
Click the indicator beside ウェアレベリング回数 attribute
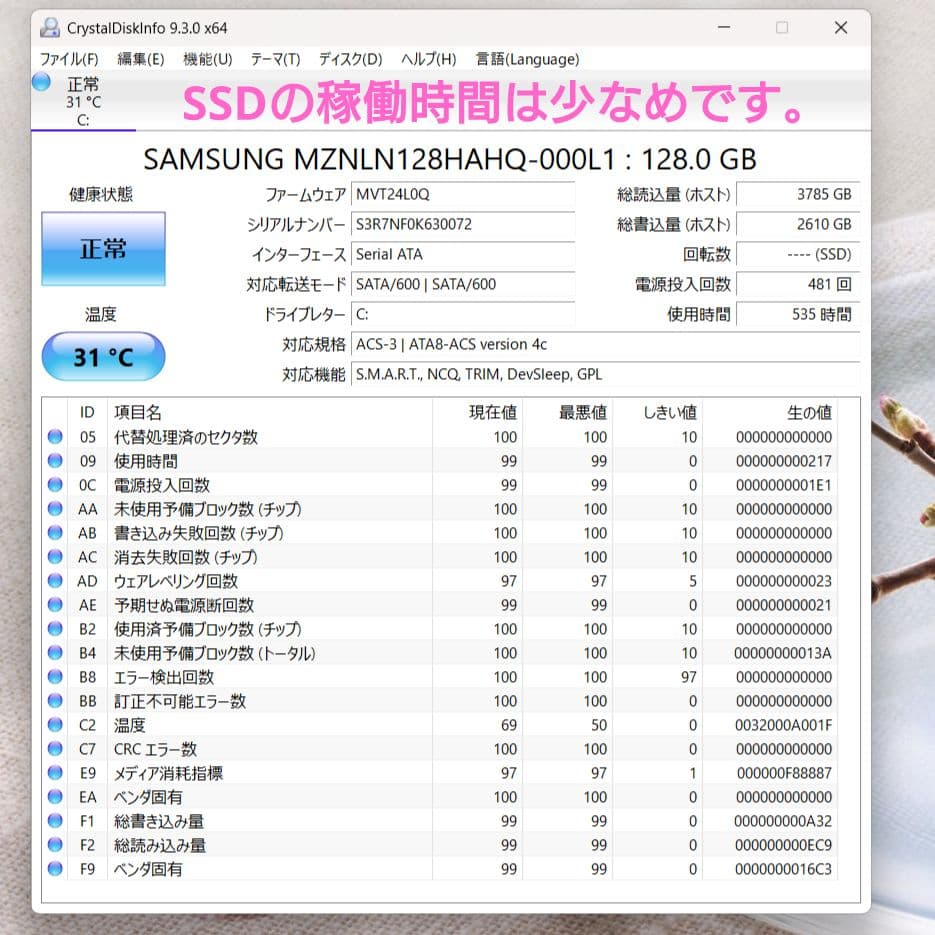tap(55, 581)
